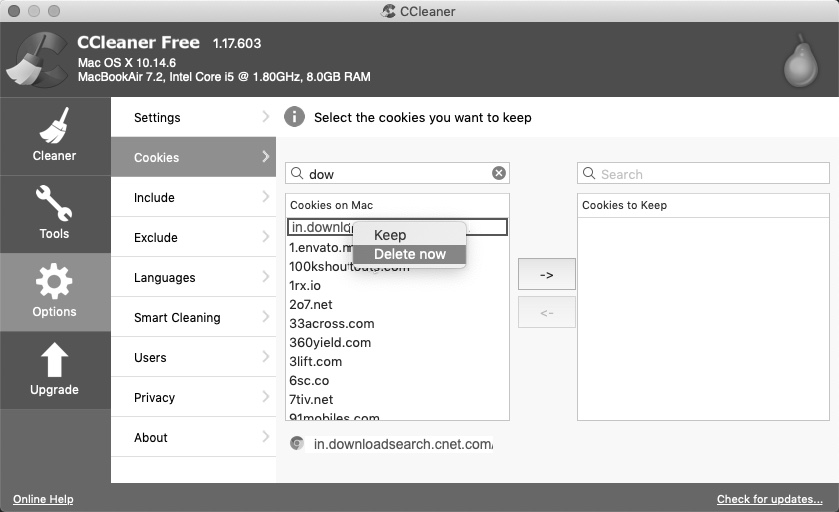Image resolution: width=839 pixels, height=512 pixels.
Task: Select the 2o7.net cookie
Action: (397, 304)
